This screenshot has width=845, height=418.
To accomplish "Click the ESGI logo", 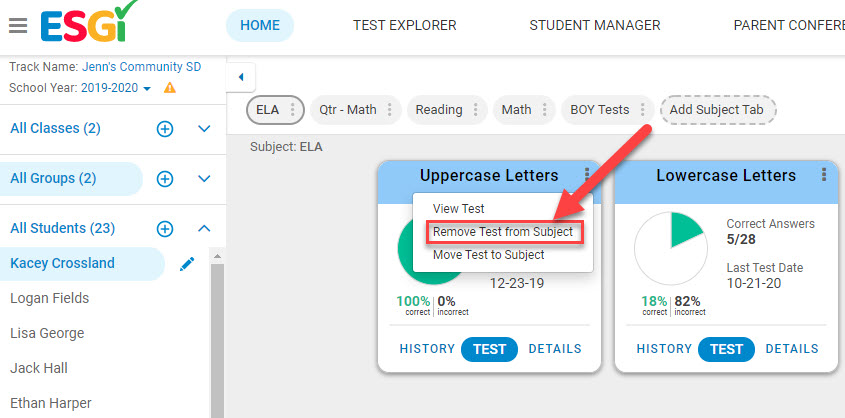I will point(89,22).
